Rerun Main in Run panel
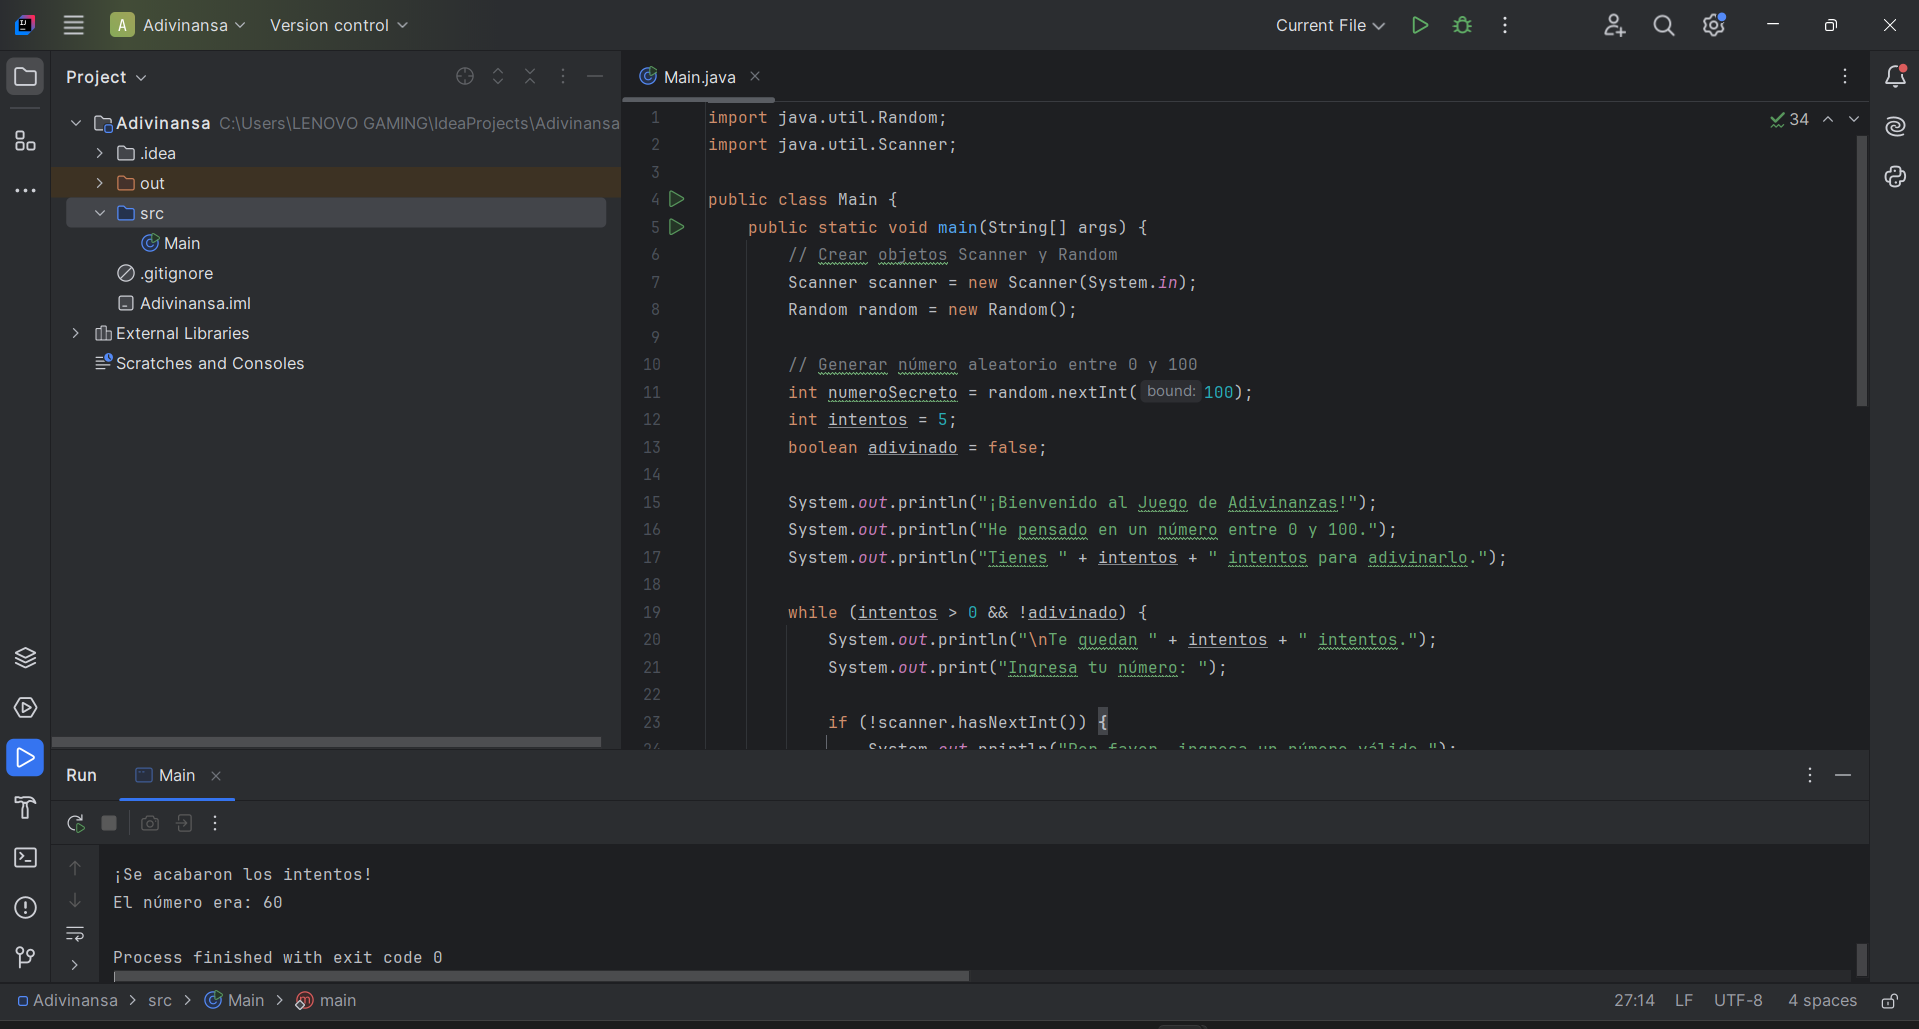 (76, 823)
